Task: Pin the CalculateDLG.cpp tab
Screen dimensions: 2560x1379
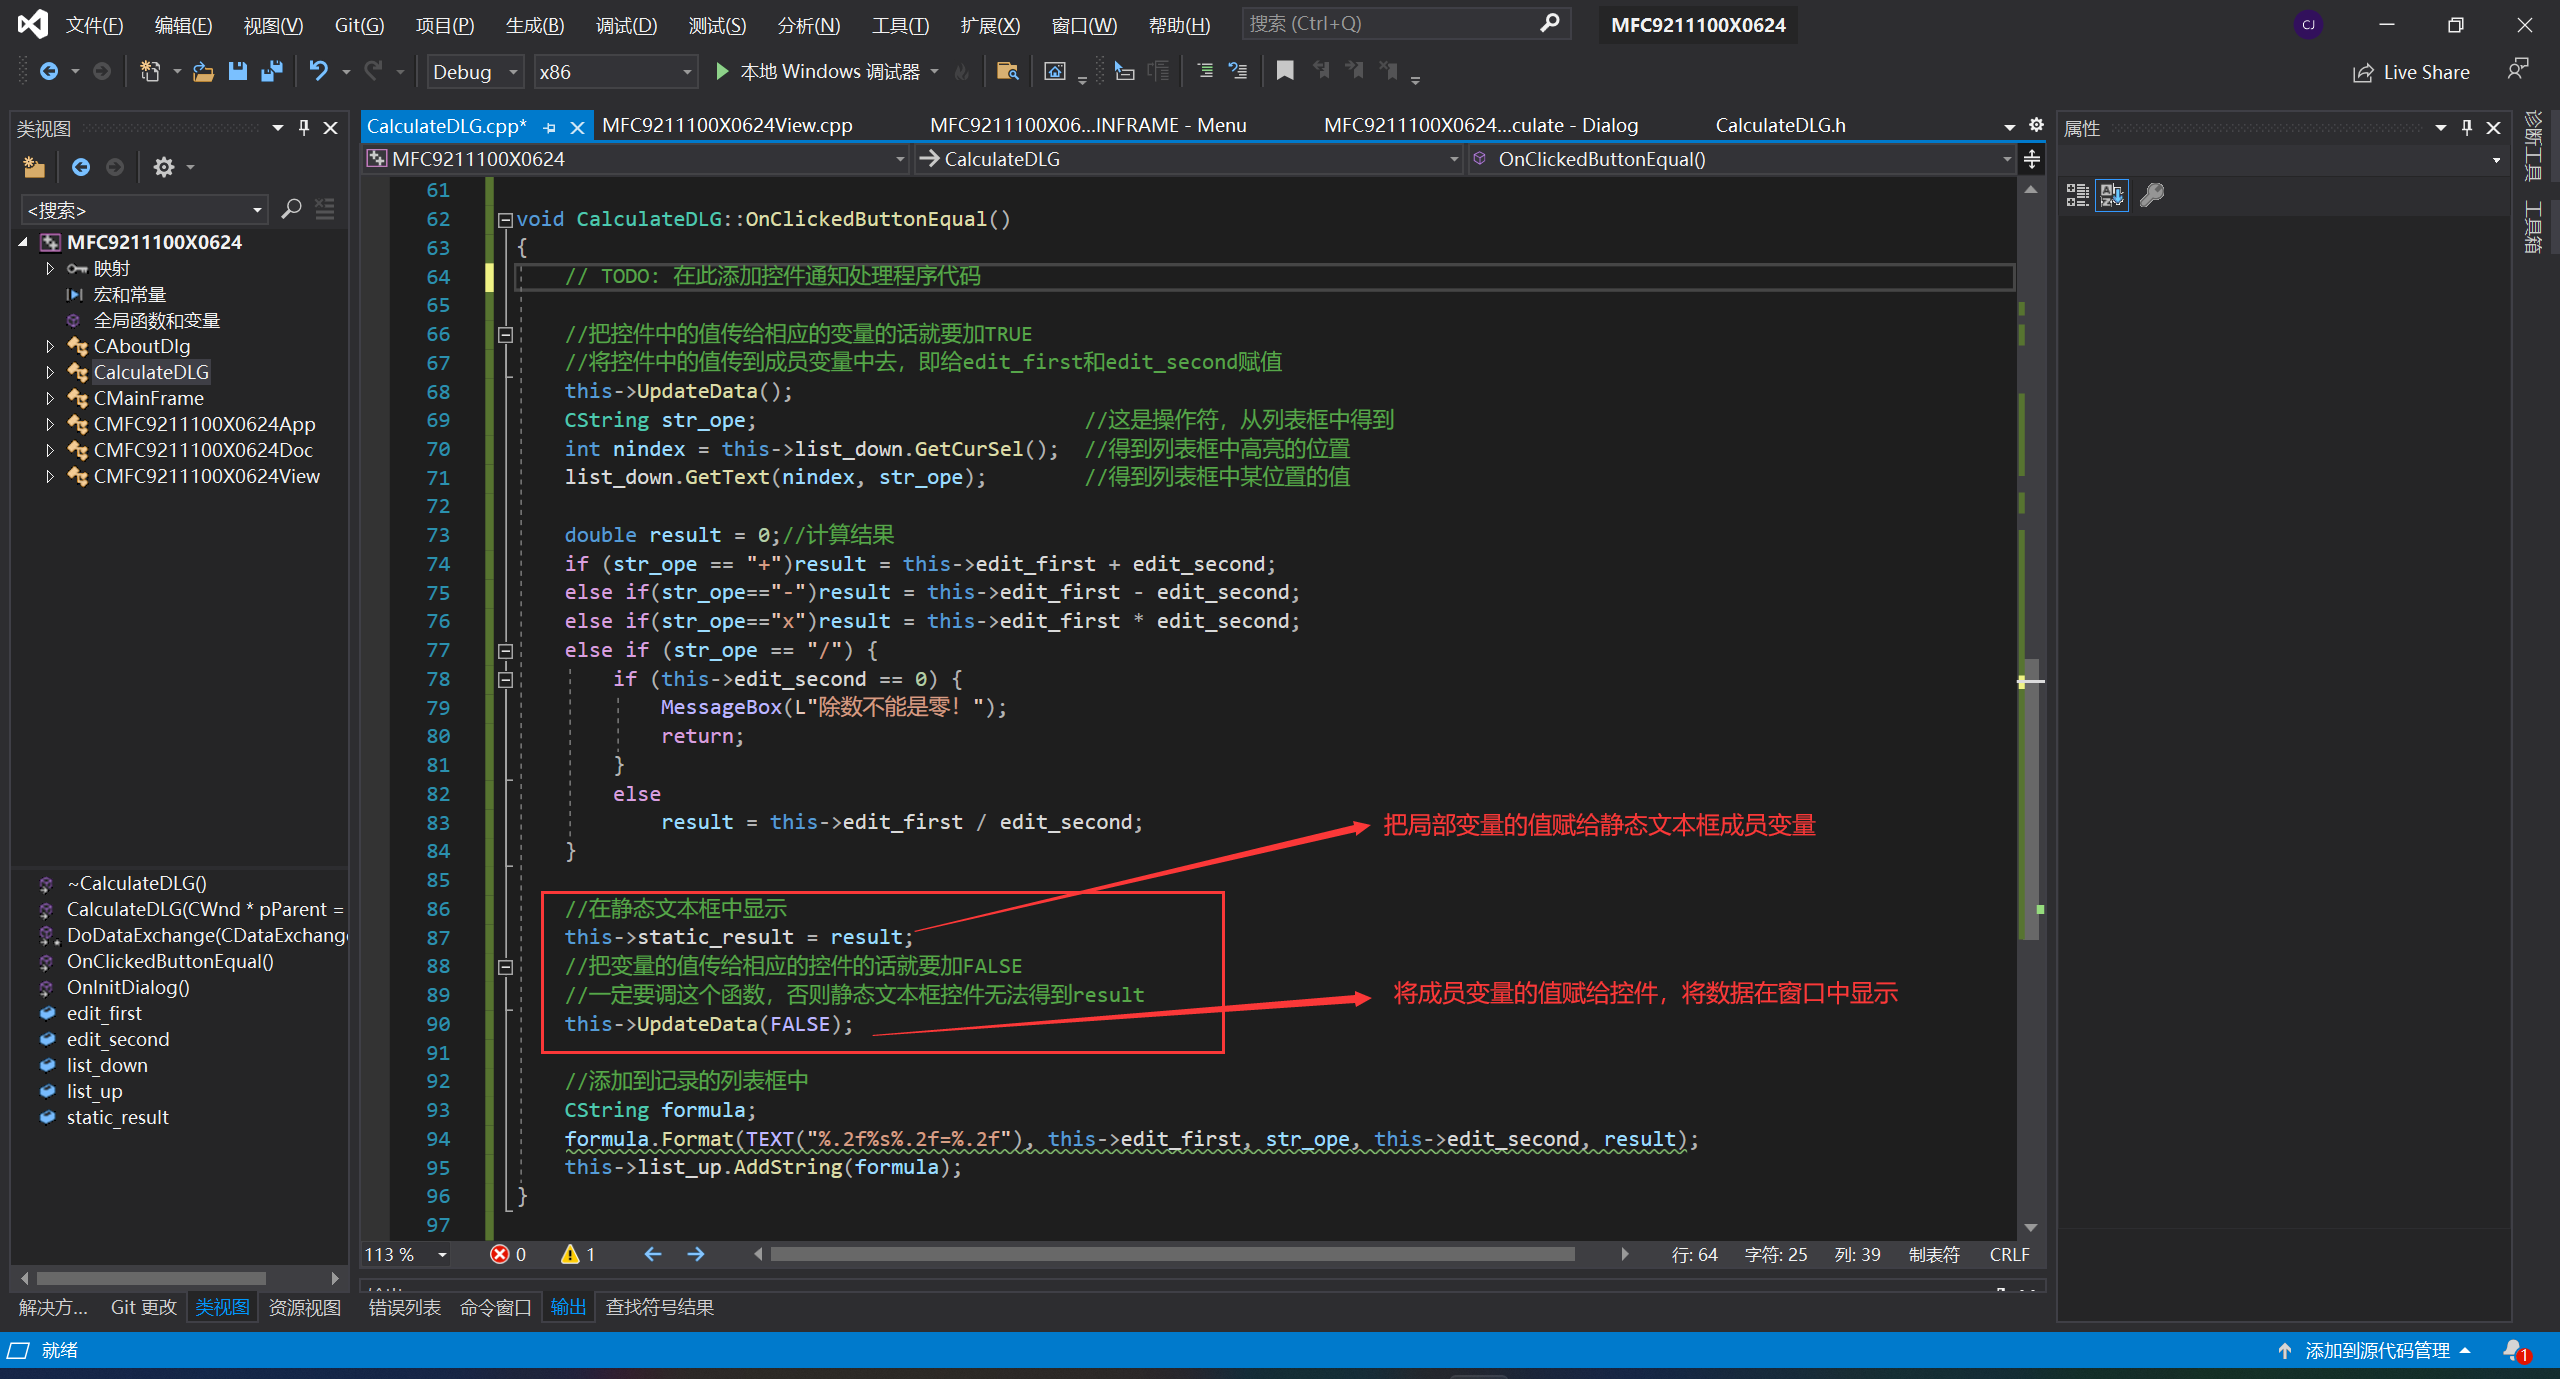Action: 550,127
